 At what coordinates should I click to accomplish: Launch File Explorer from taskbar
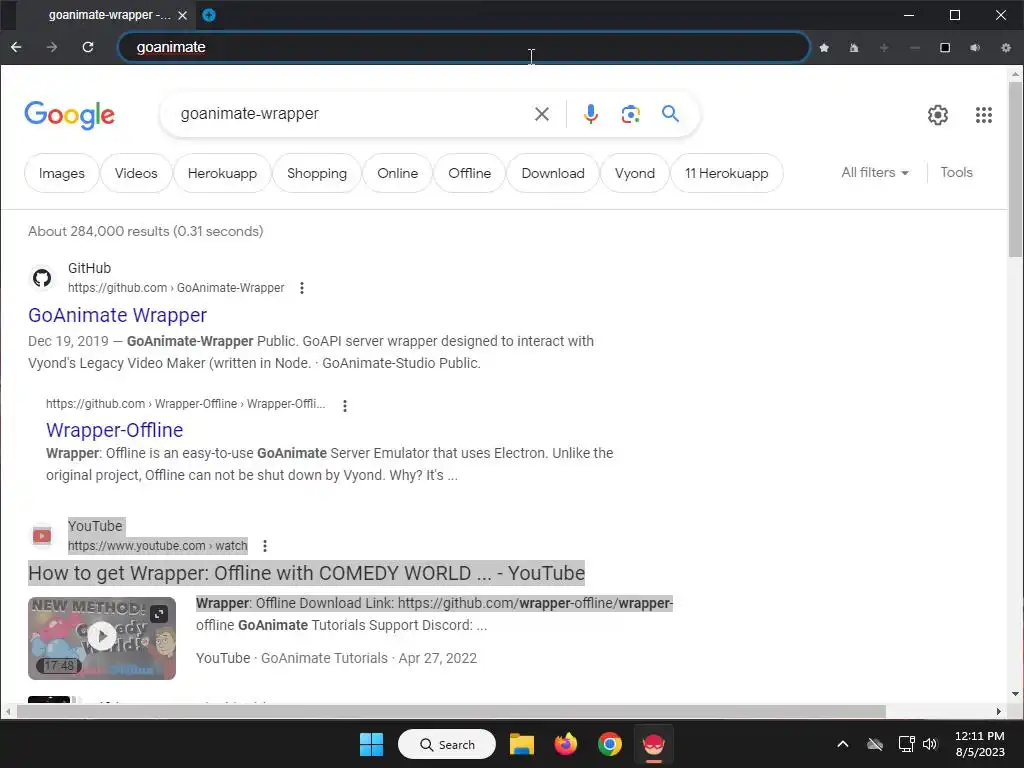[522, 744]
